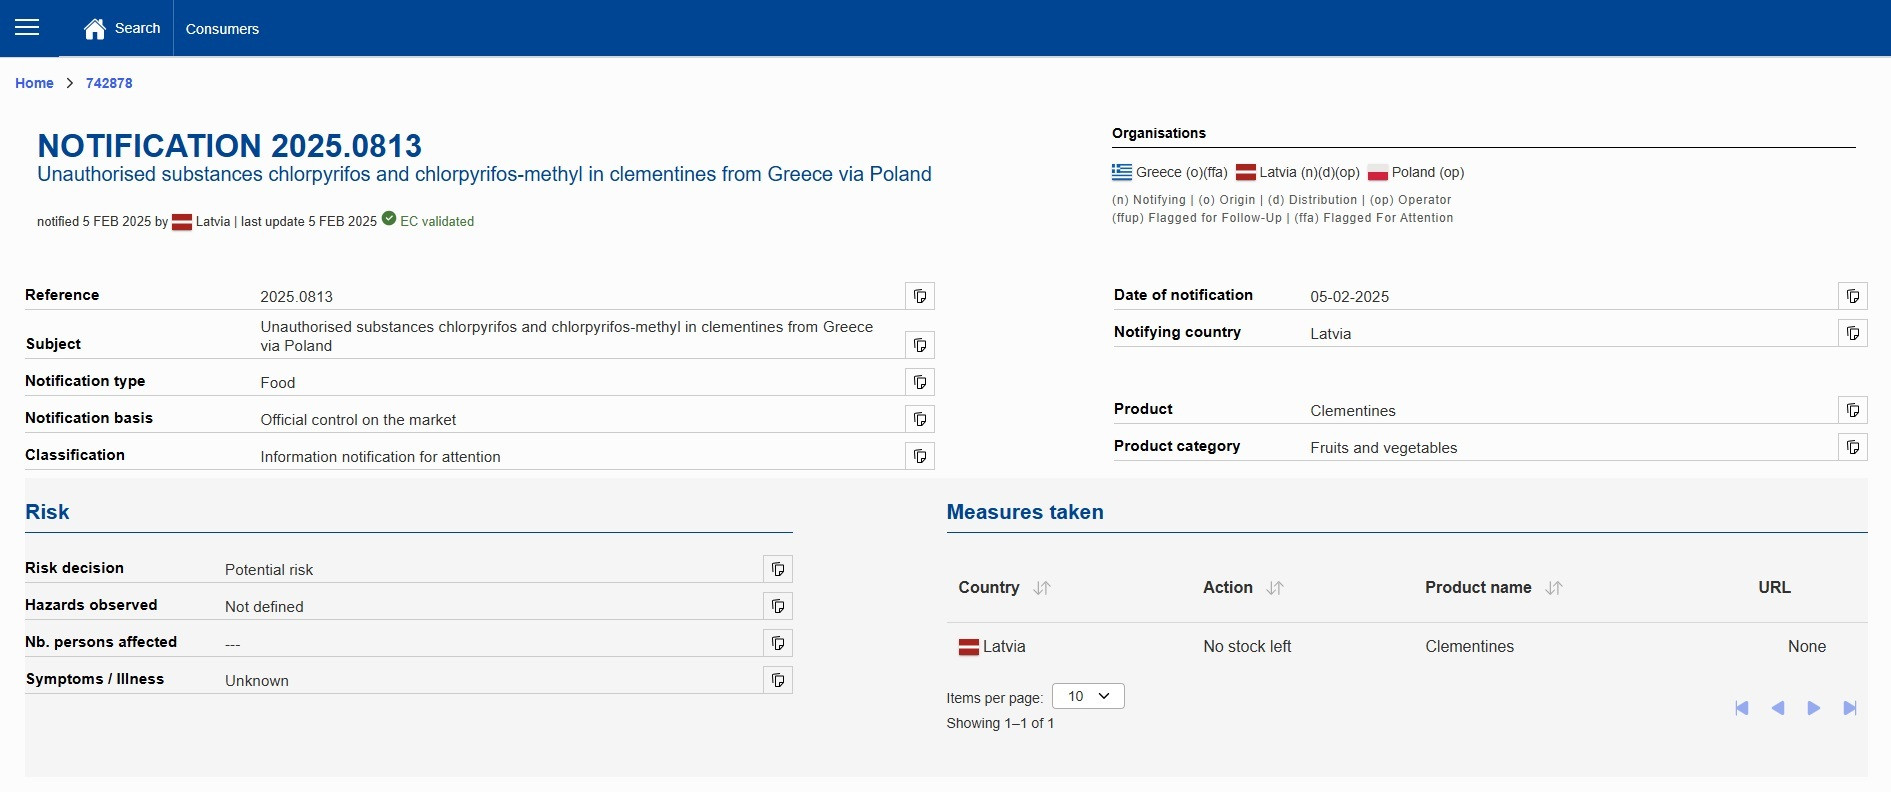Click the home Search icon
The height and width of the screenshot is (792, 1891).
click(95, 29)
